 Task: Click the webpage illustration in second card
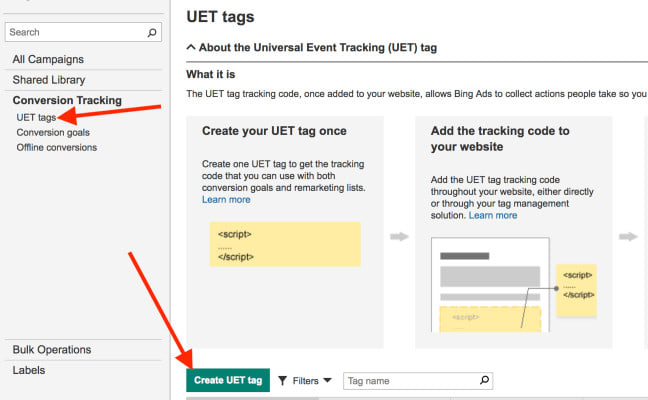click(x=490, y=285)
